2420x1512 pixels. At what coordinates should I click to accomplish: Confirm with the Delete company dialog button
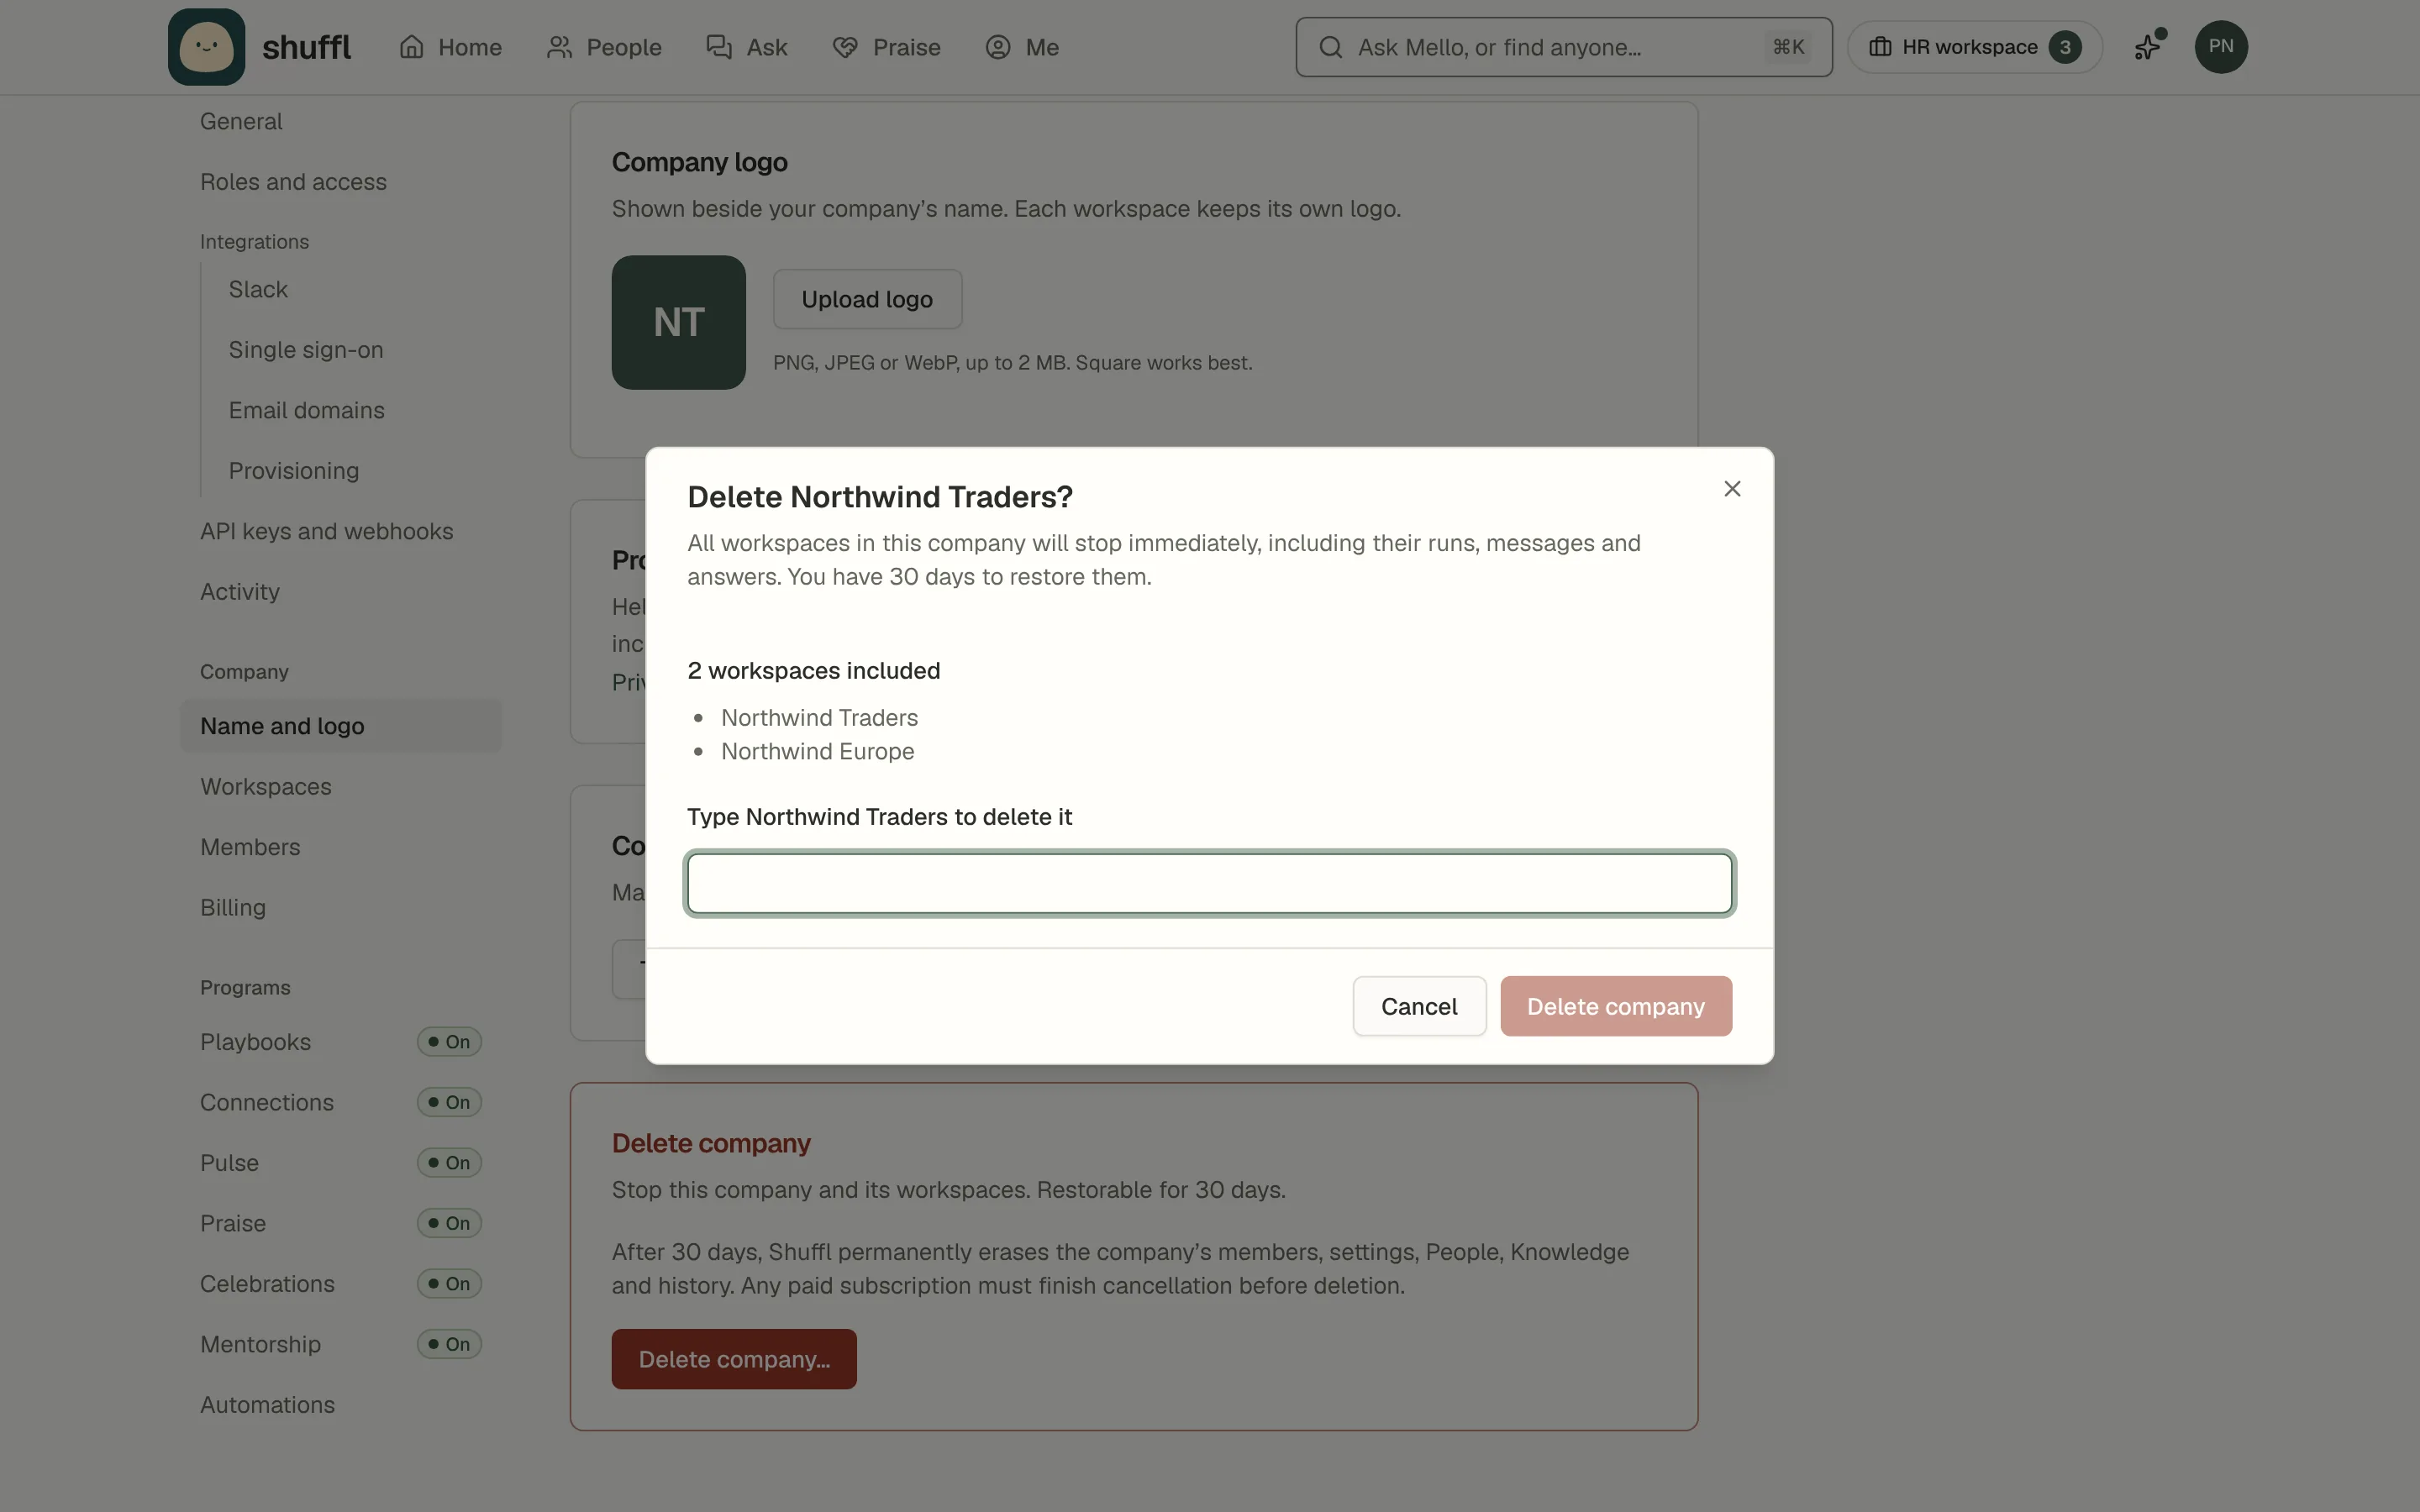pyautogui.click(x=1615, y=1006)
